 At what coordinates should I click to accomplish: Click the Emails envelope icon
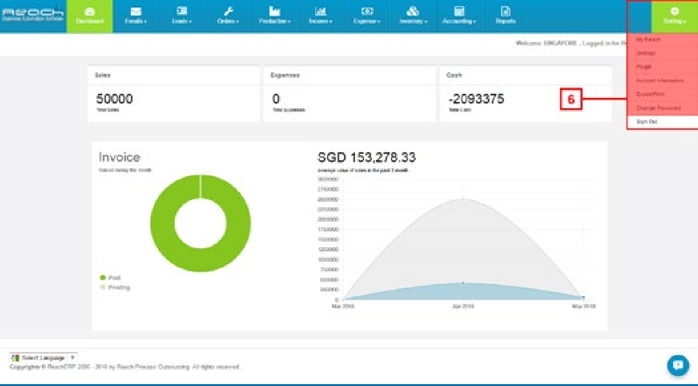136,12
